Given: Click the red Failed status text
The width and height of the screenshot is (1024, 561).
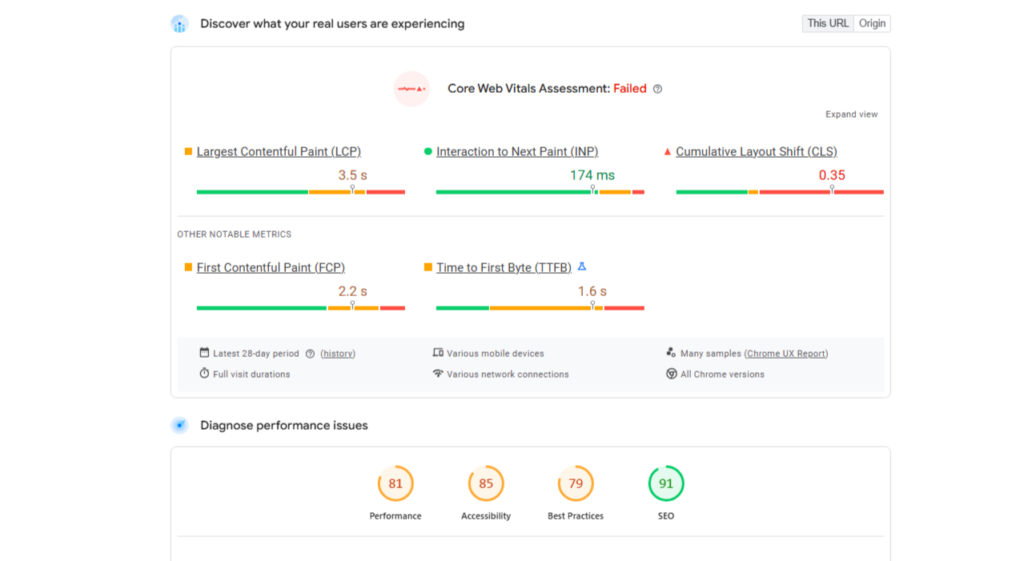Looking at the screenshot, I should [630, 89].
